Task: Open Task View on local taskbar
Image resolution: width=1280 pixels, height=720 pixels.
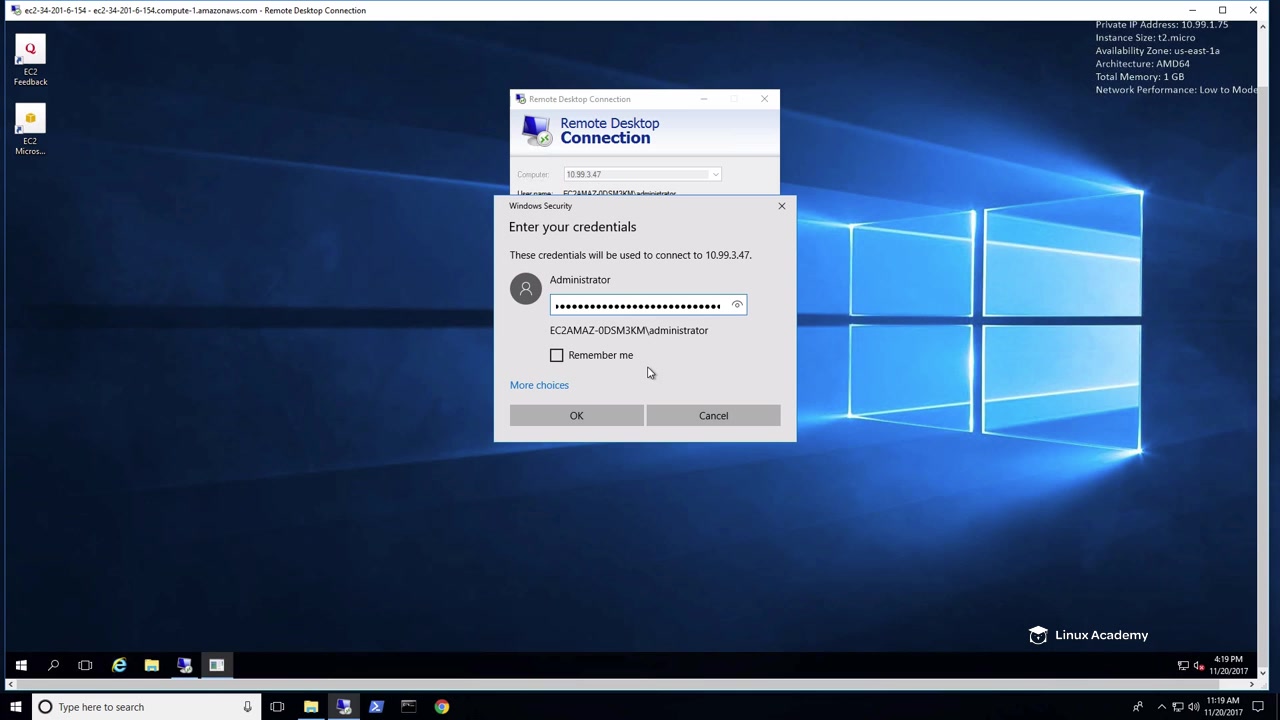Action: click(x=277, y=707)
